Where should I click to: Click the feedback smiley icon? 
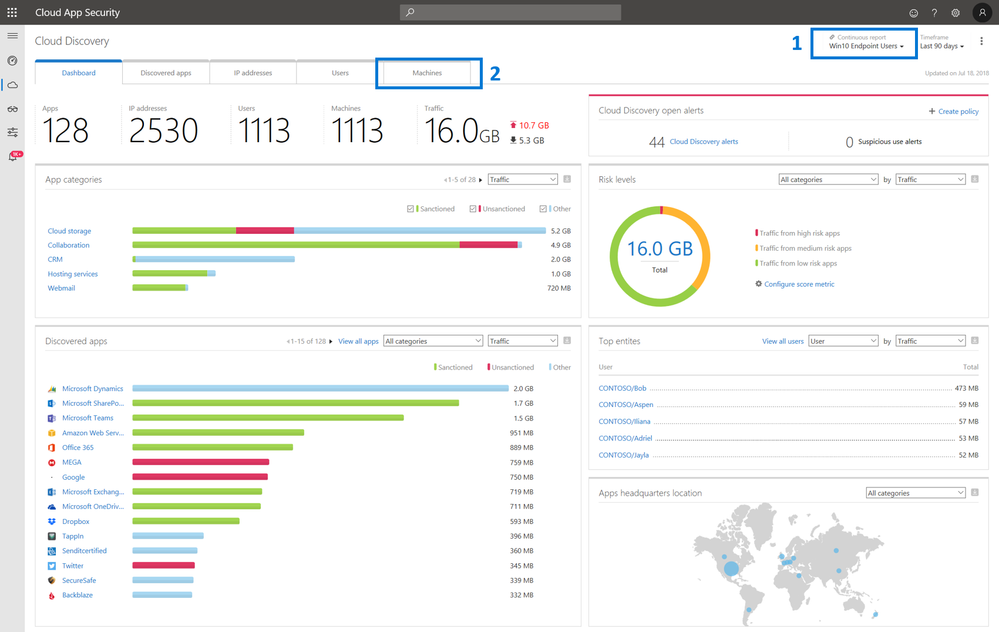[x=914, y=13]
